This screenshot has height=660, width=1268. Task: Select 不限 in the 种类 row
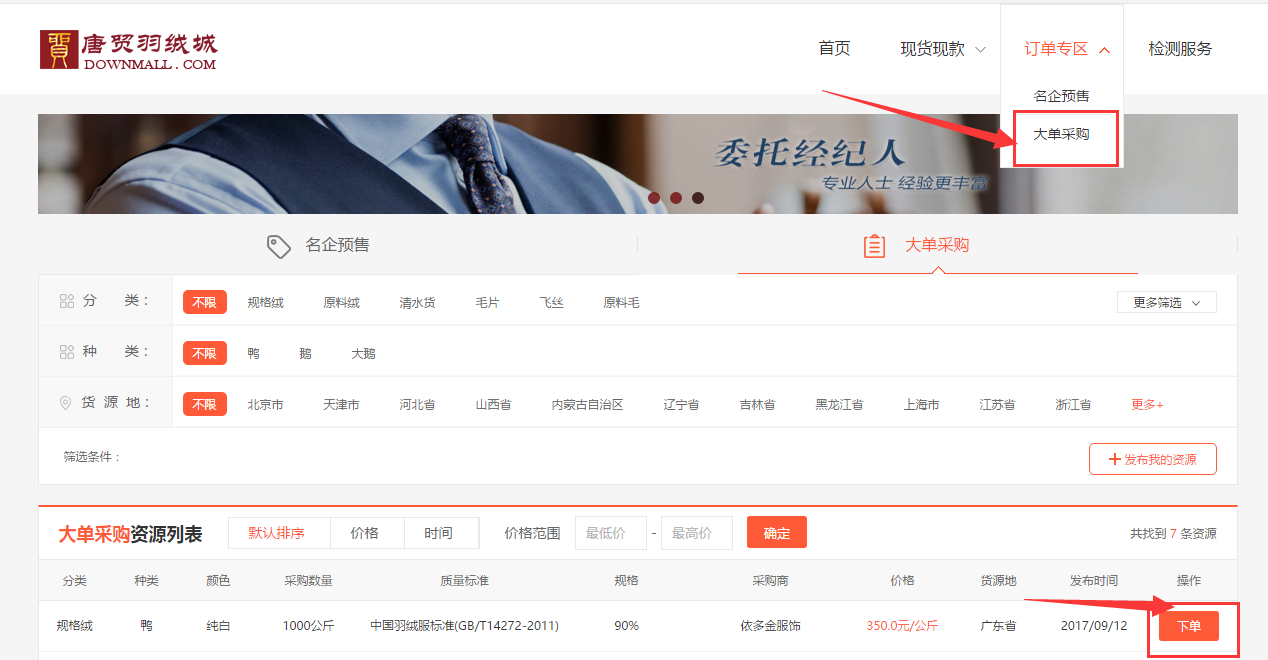(x=205, y=353)
